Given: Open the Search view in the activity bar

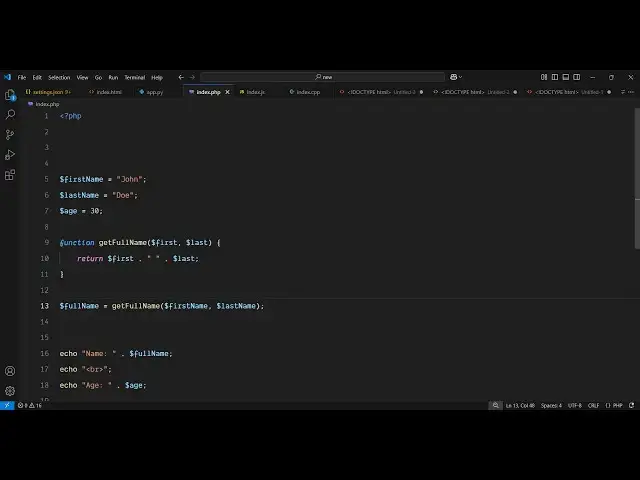Looking at the screenshot, I should (10, 115).
